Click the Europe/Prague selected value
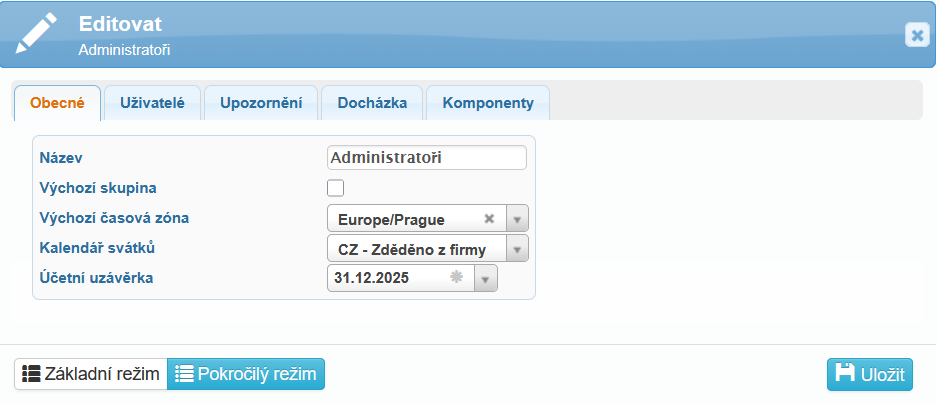 pos(392,219)
